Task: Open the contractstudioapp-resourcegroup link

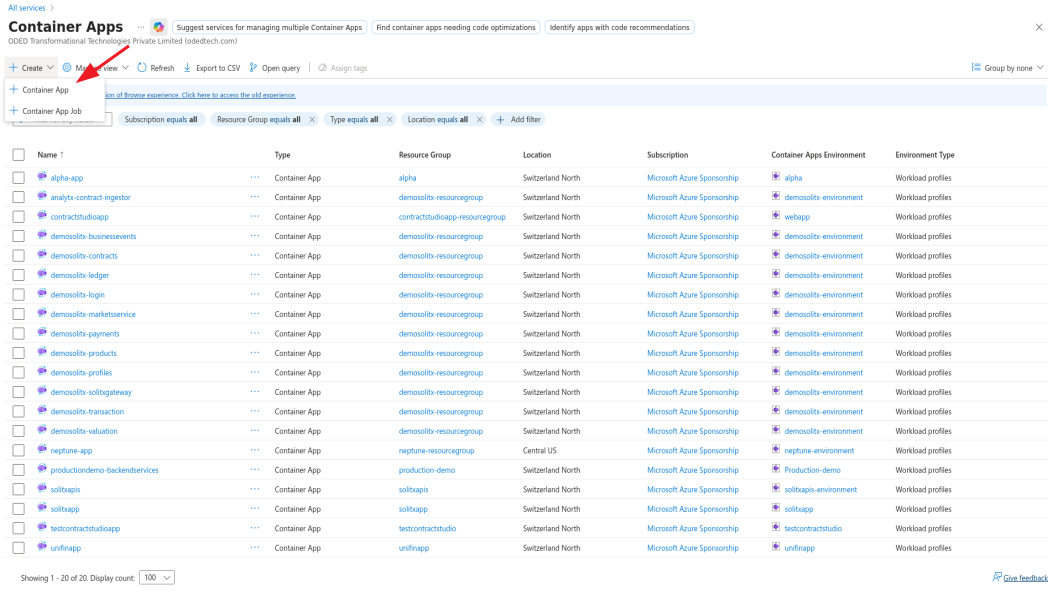Action: 452,217
